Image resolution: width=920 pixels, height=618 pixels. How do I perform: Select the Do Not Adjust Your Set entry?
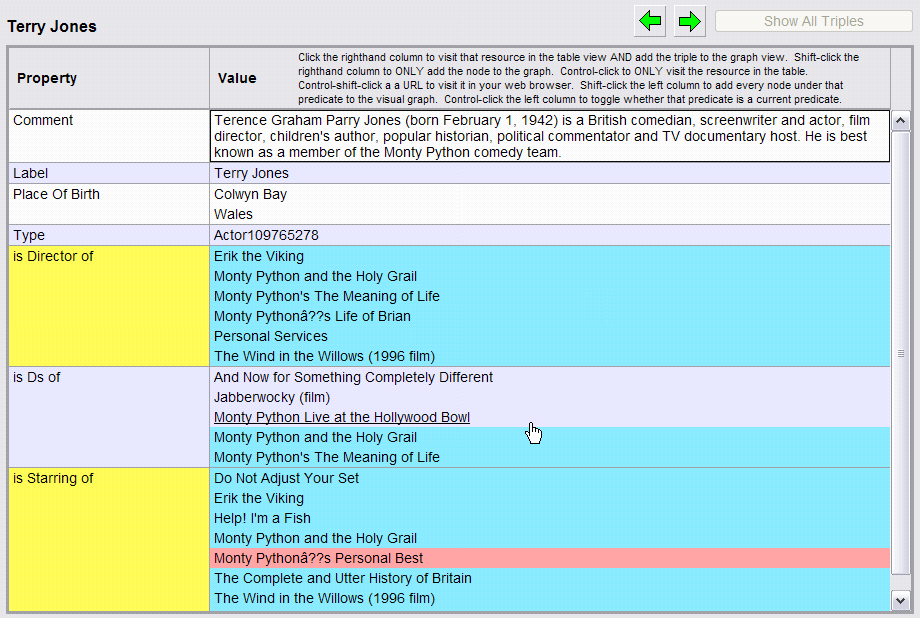point(286,478)
